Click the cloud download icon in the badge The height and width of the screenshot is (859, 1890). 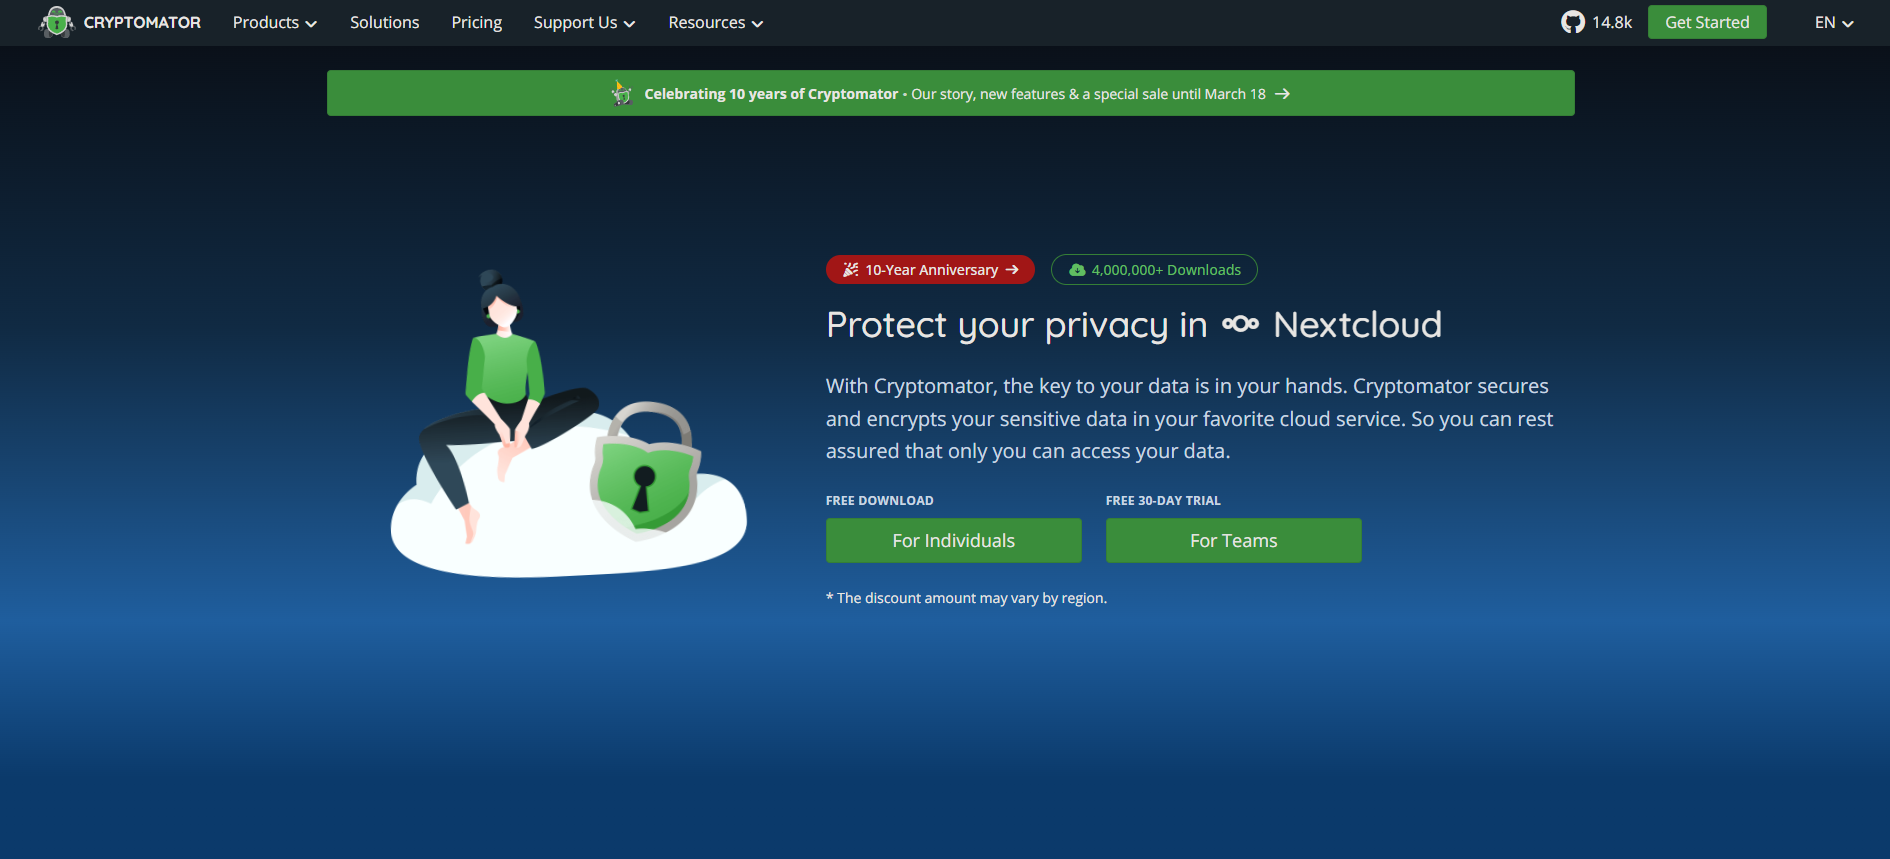1077,270
